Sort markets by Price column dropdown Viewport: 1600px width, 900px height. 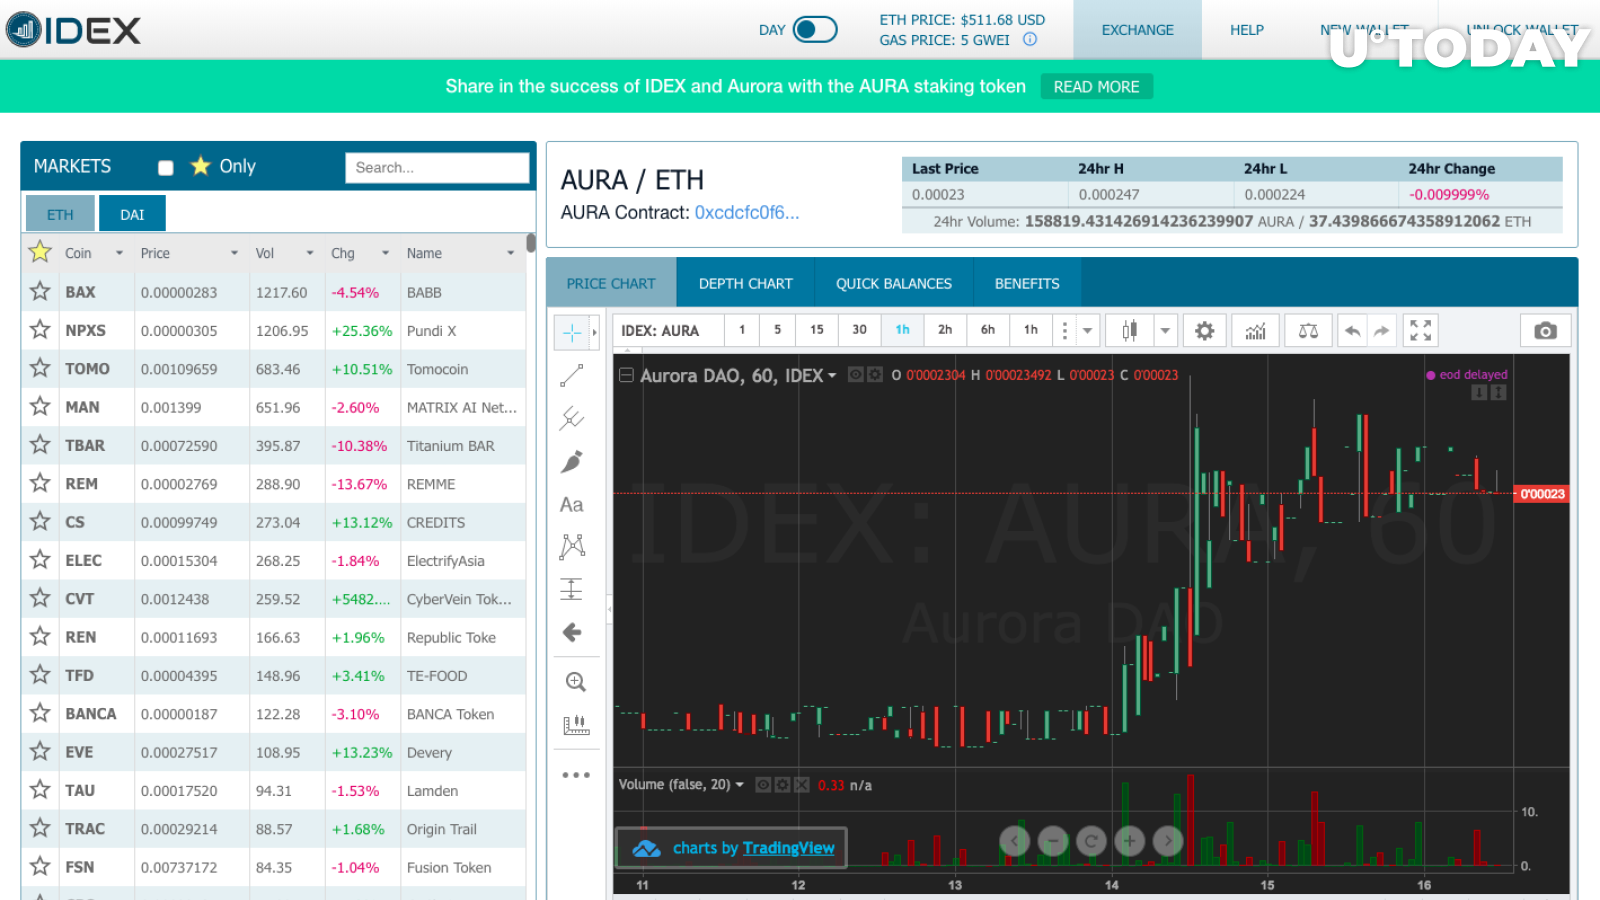pos(234,253)
